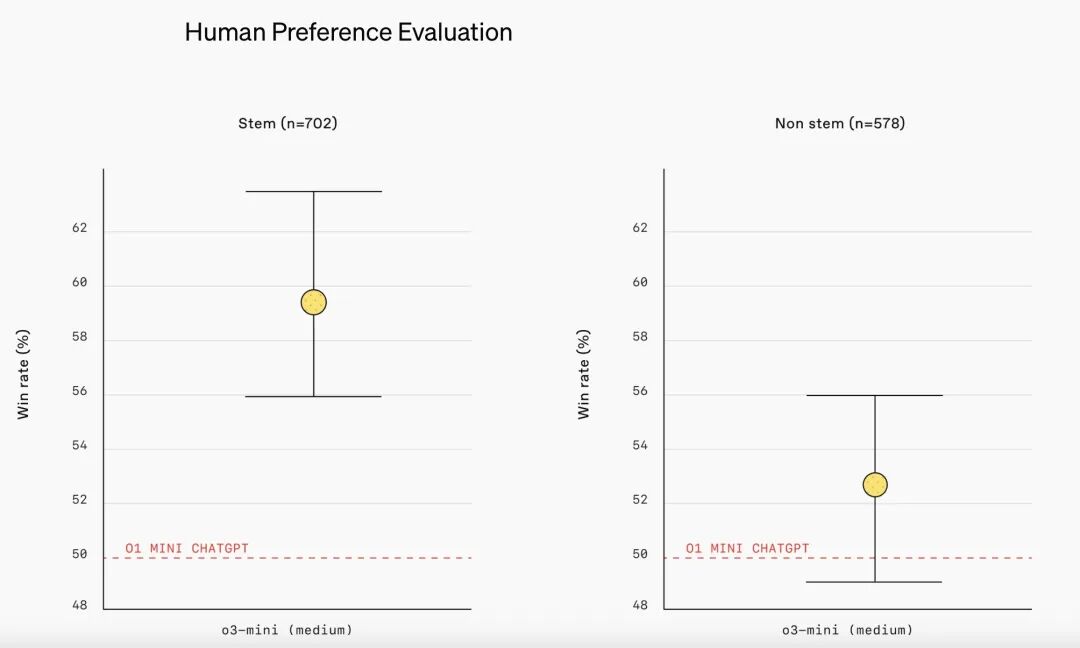Click the red dashed baseline in Stem chart
This screenshot has width=1080, height=648.
click(x=288, y=558)
